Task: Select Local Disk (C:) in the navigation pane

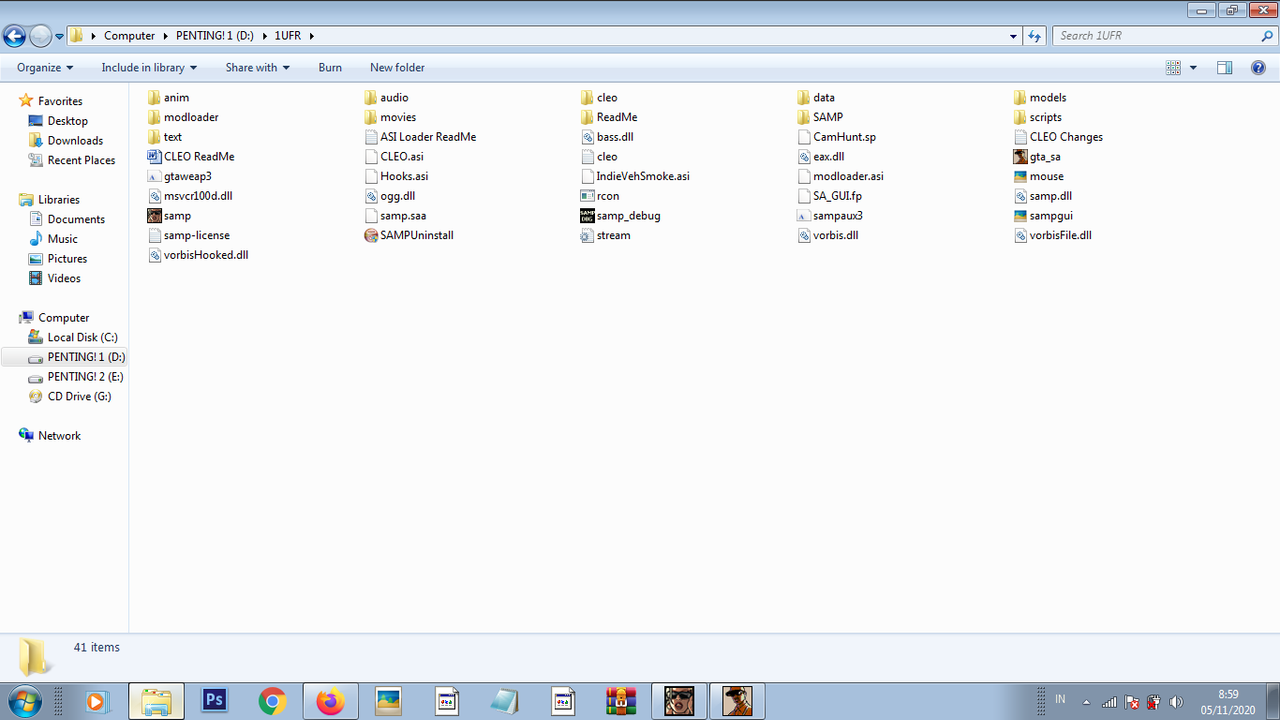Action: click(82, 337)
